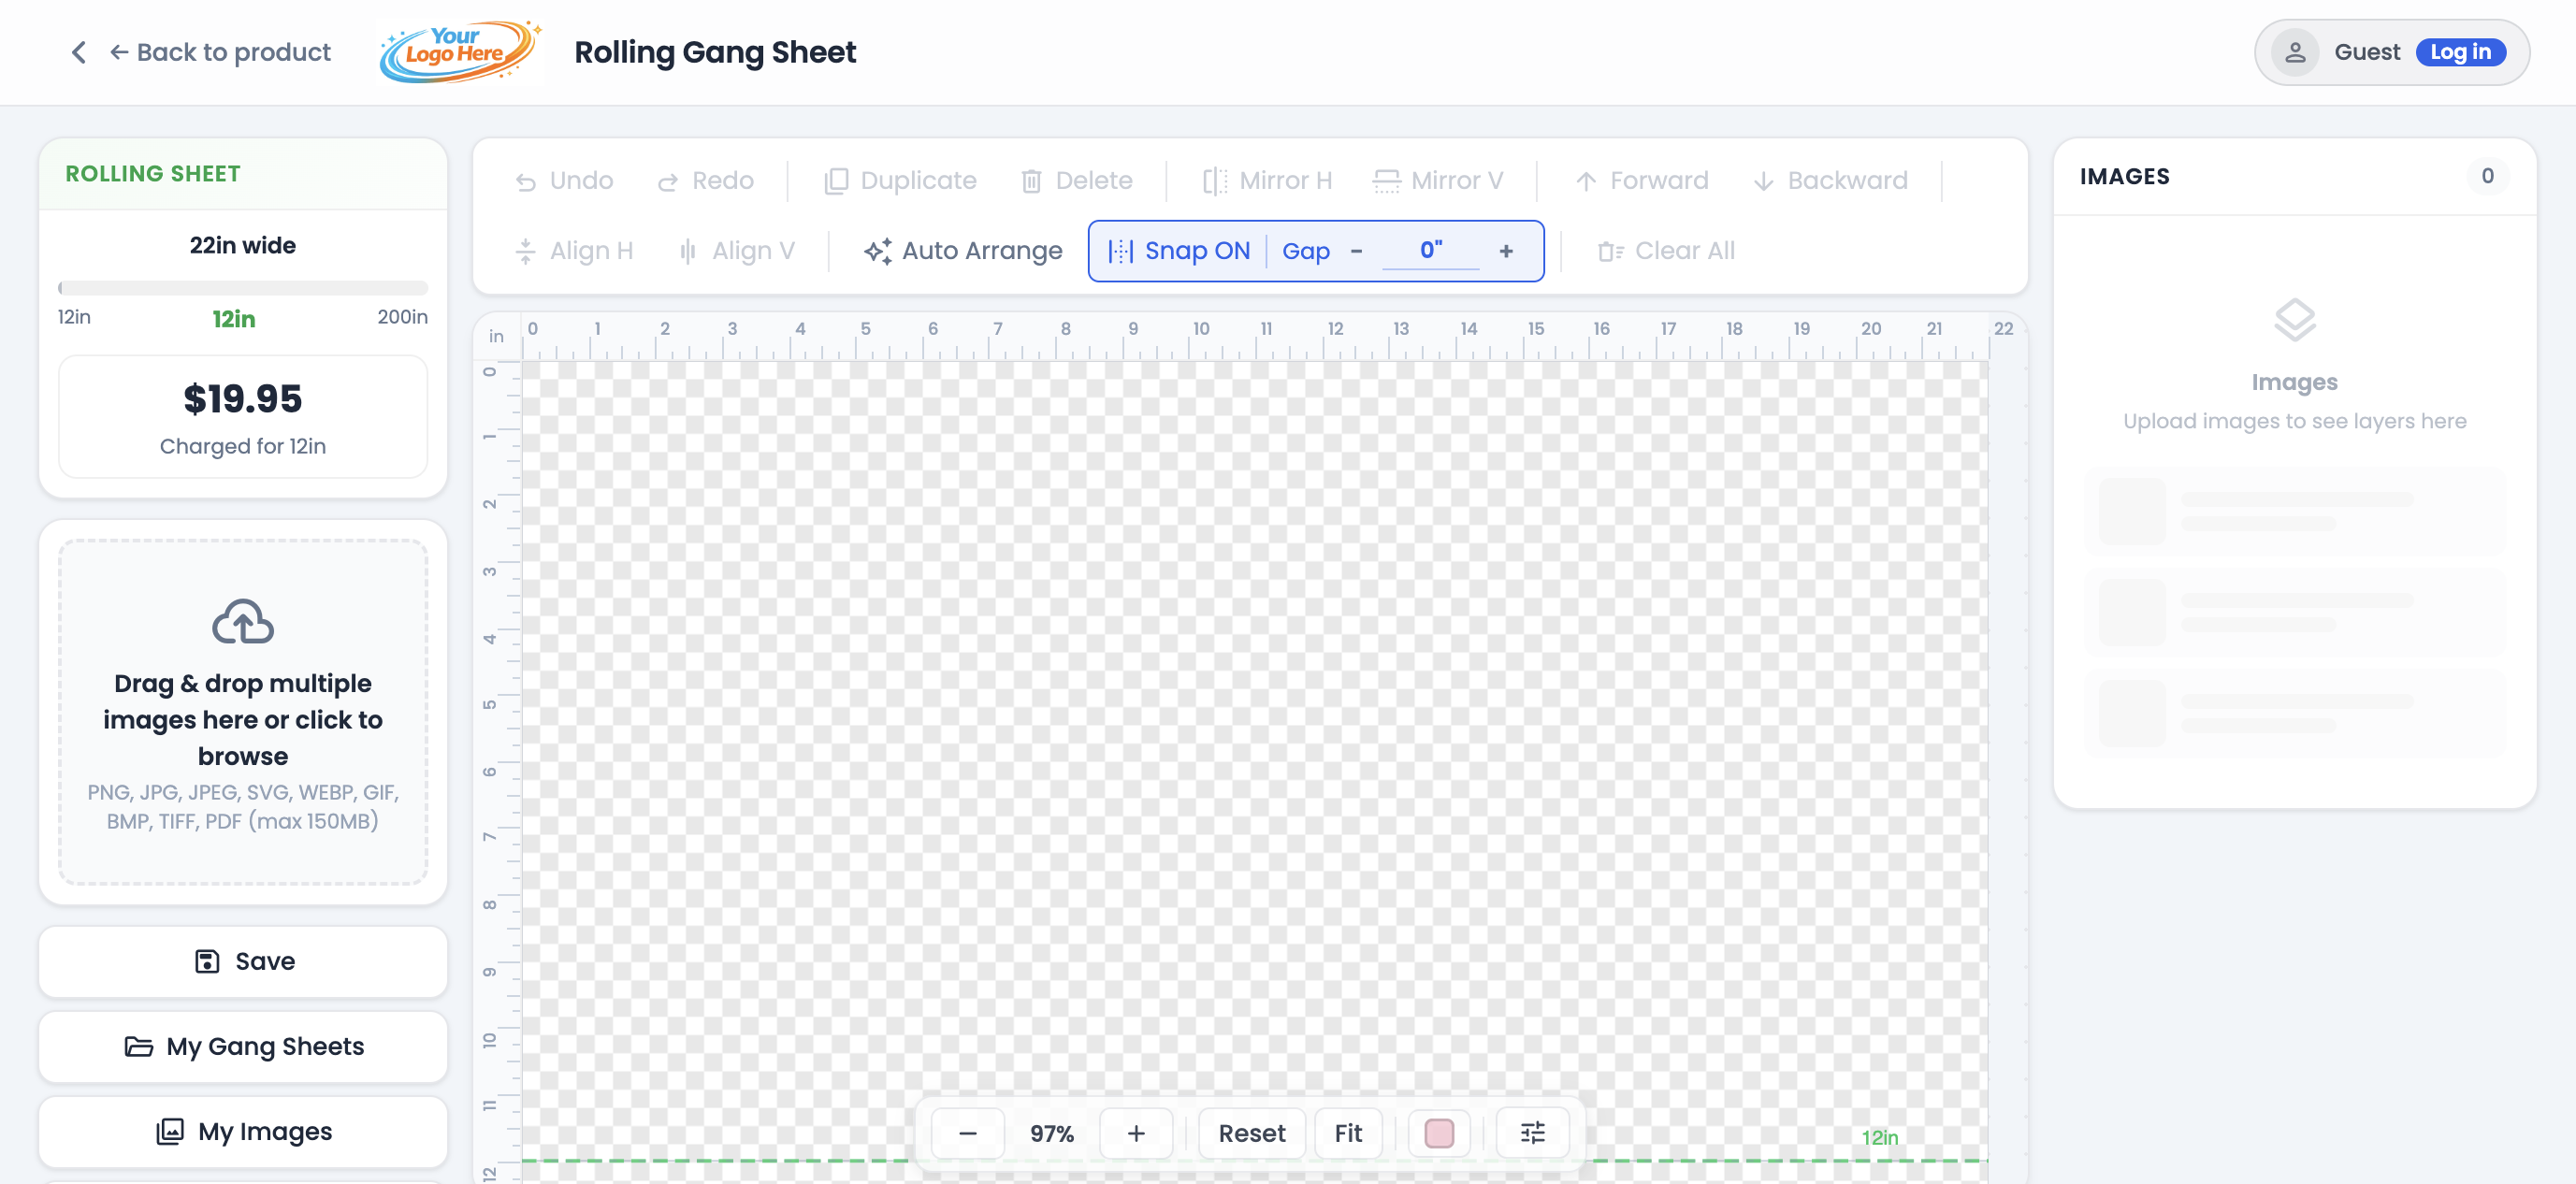
Task: Reset the canvas zoom
Action: click(1252, 1133)
